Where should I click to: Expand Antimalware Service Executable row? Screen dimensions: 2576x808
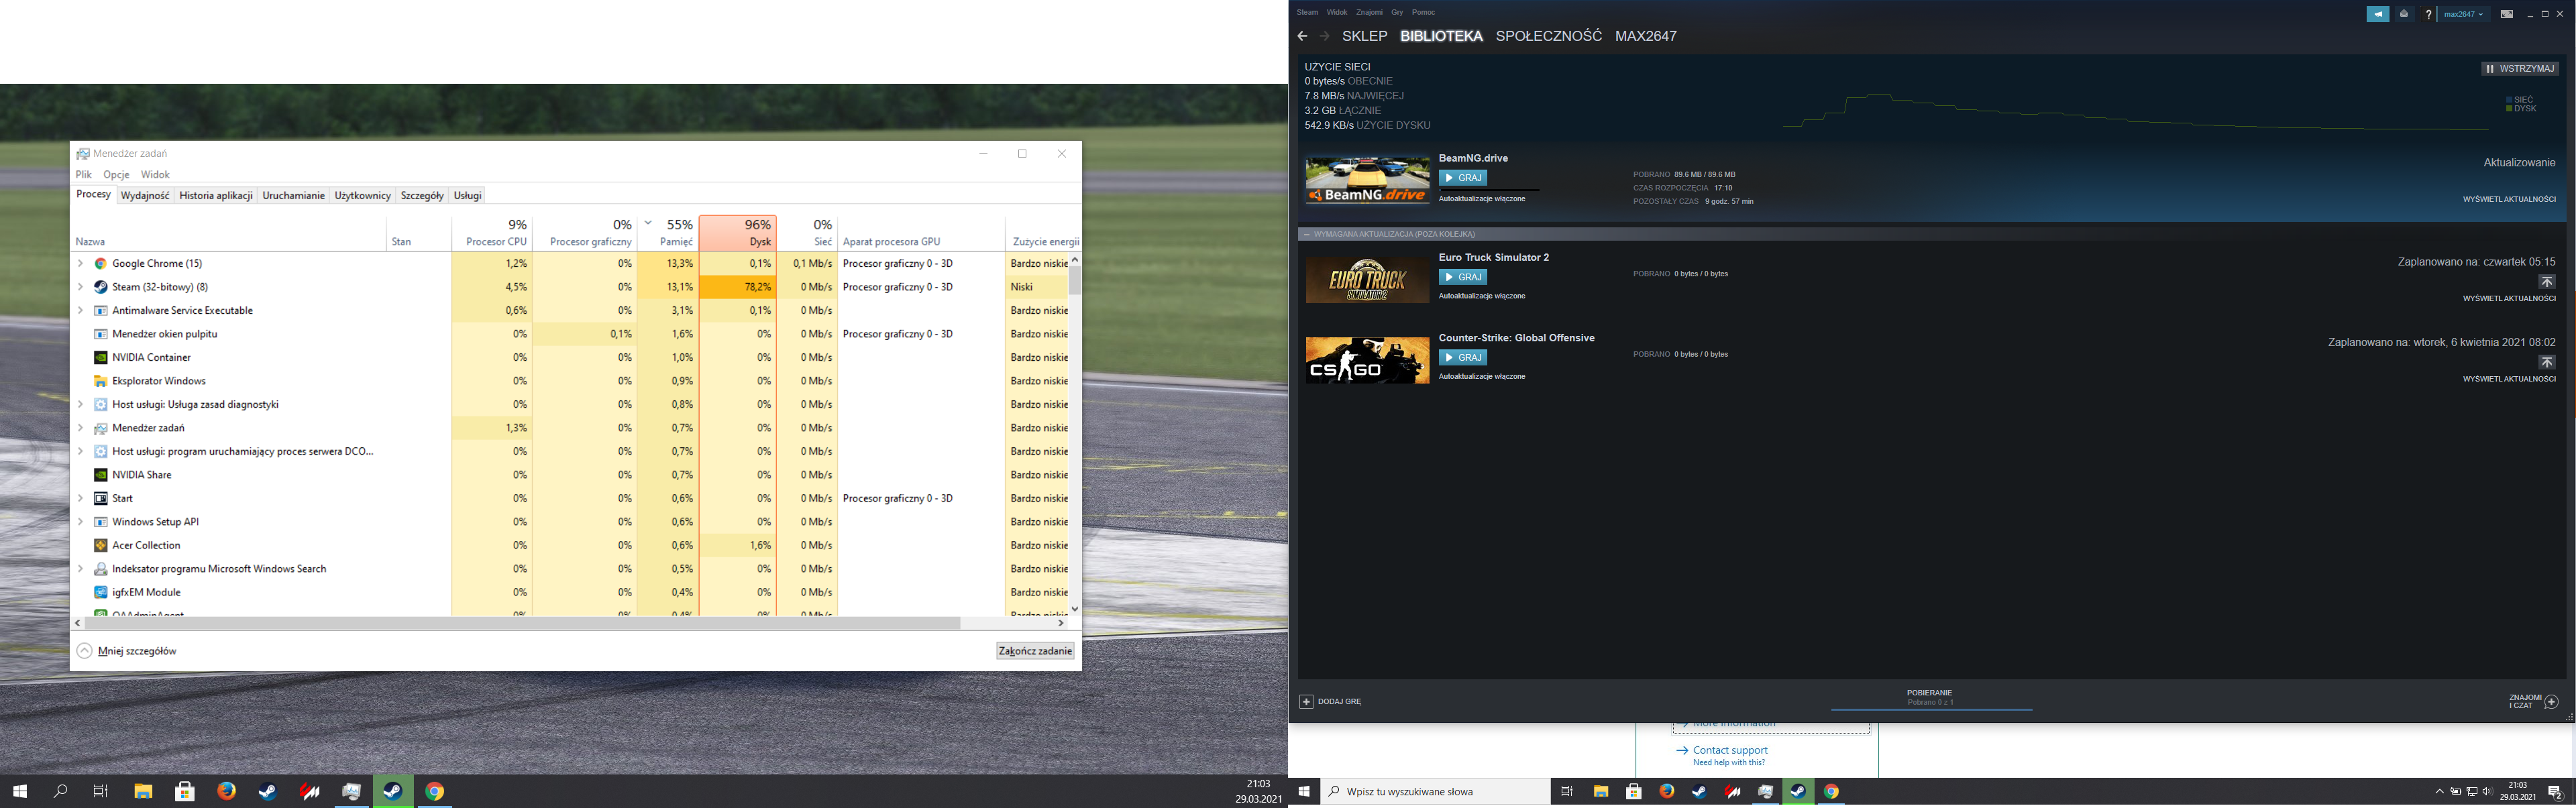click(80, 311)
